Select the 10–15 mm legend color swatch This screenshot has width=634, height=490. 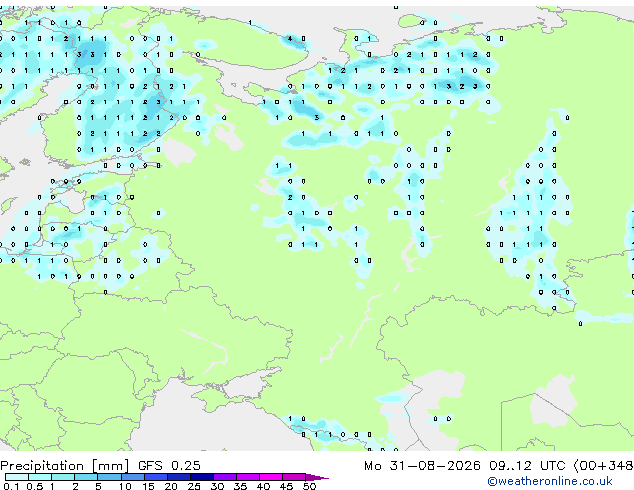132,477
